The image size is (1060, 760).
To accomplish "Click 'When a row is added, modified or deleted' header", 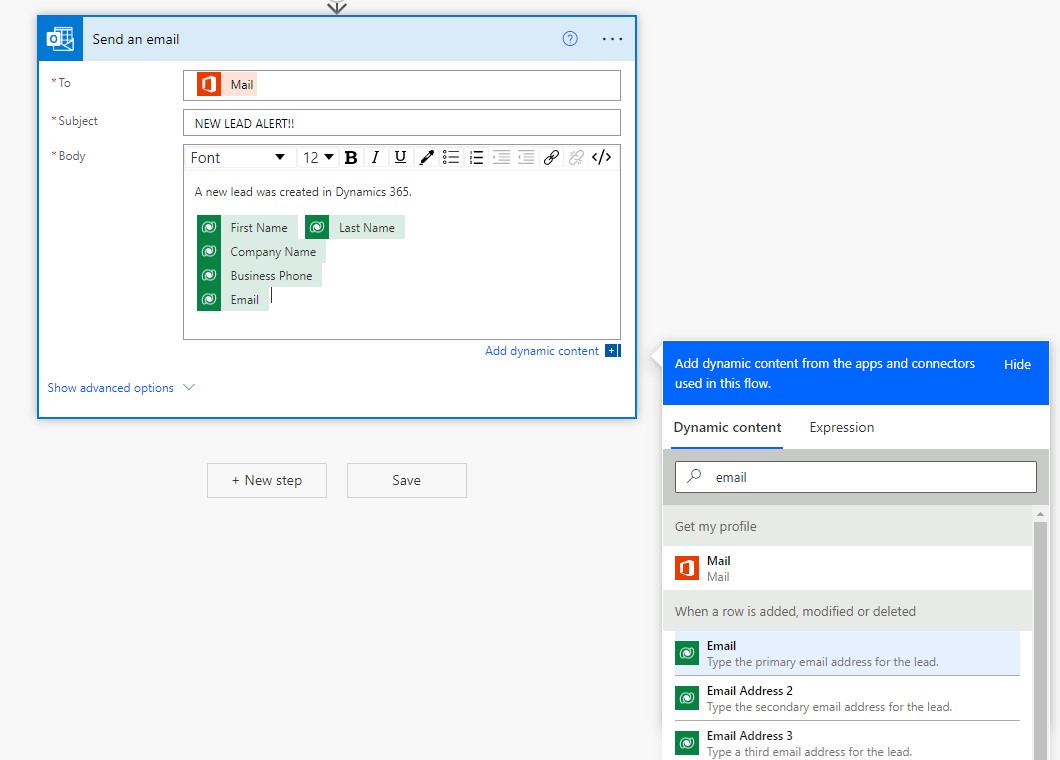I will tap(848, 611).
